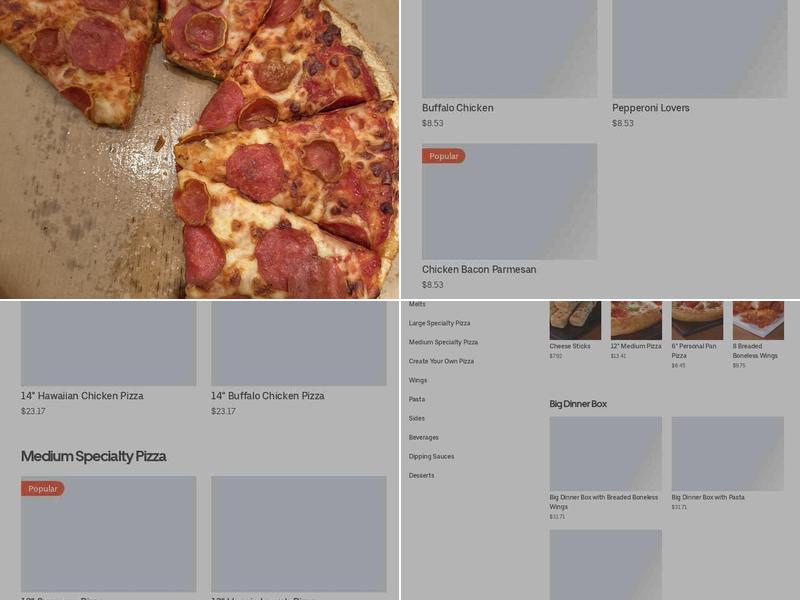Open the Big Dinner Box with Breaded Boneless Wings image
This screenshot has height=600, width=800.
click(x=606, y=454)
